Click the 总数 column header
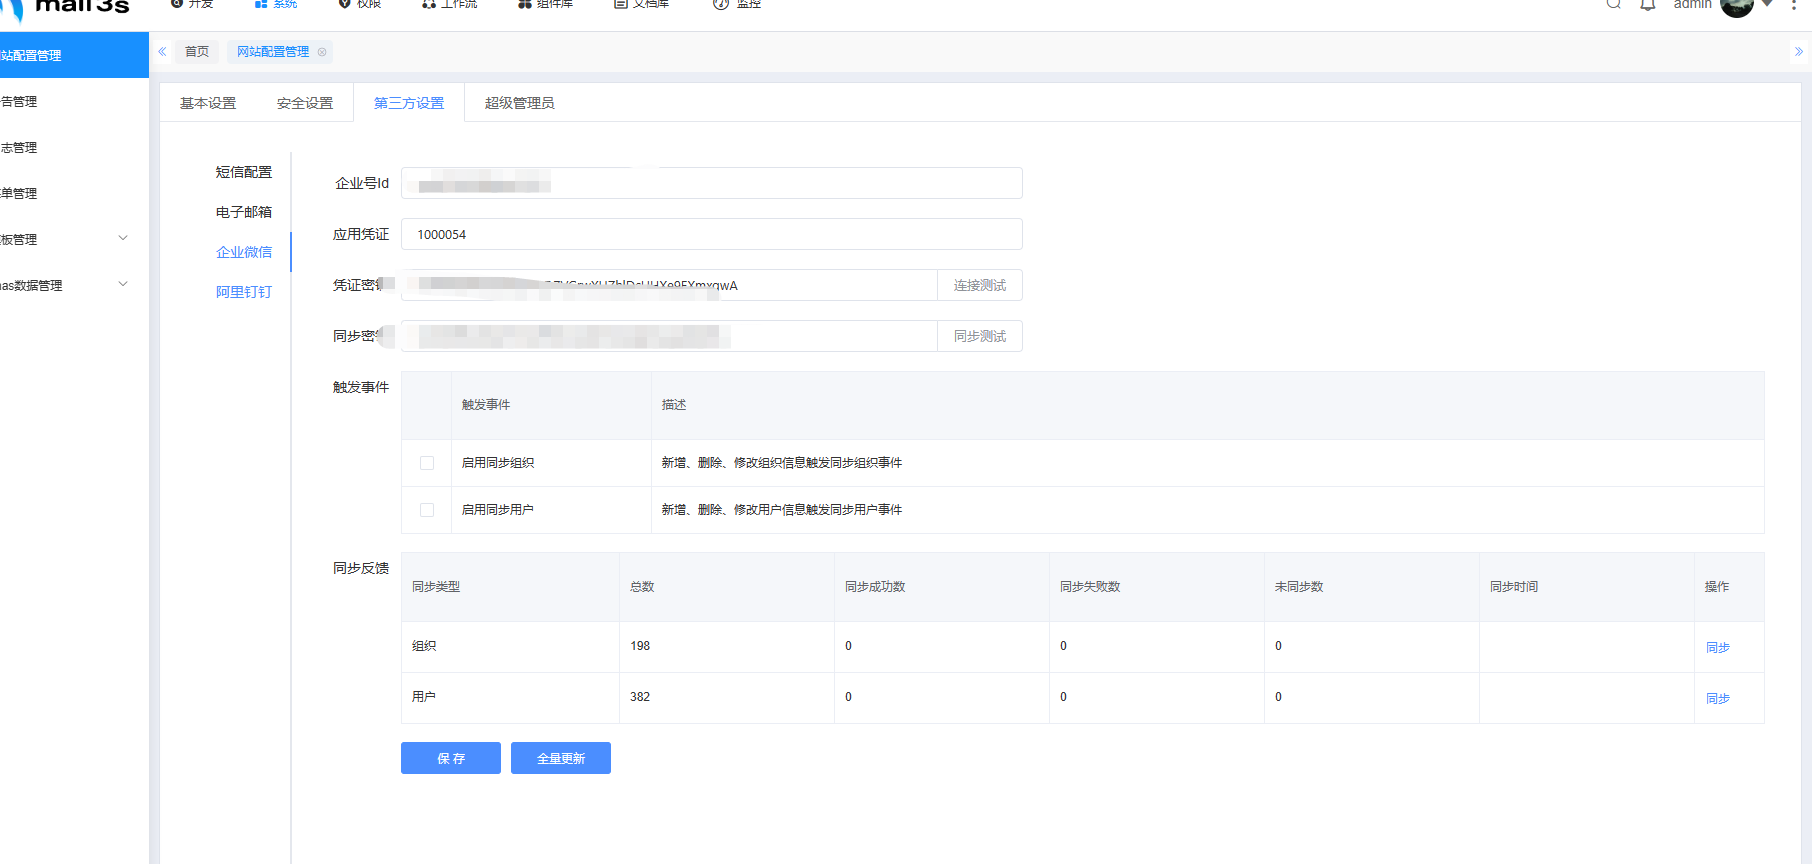The height and width of the screenshot is (864, 1812). pyautogui.click(x=727, y=587)
